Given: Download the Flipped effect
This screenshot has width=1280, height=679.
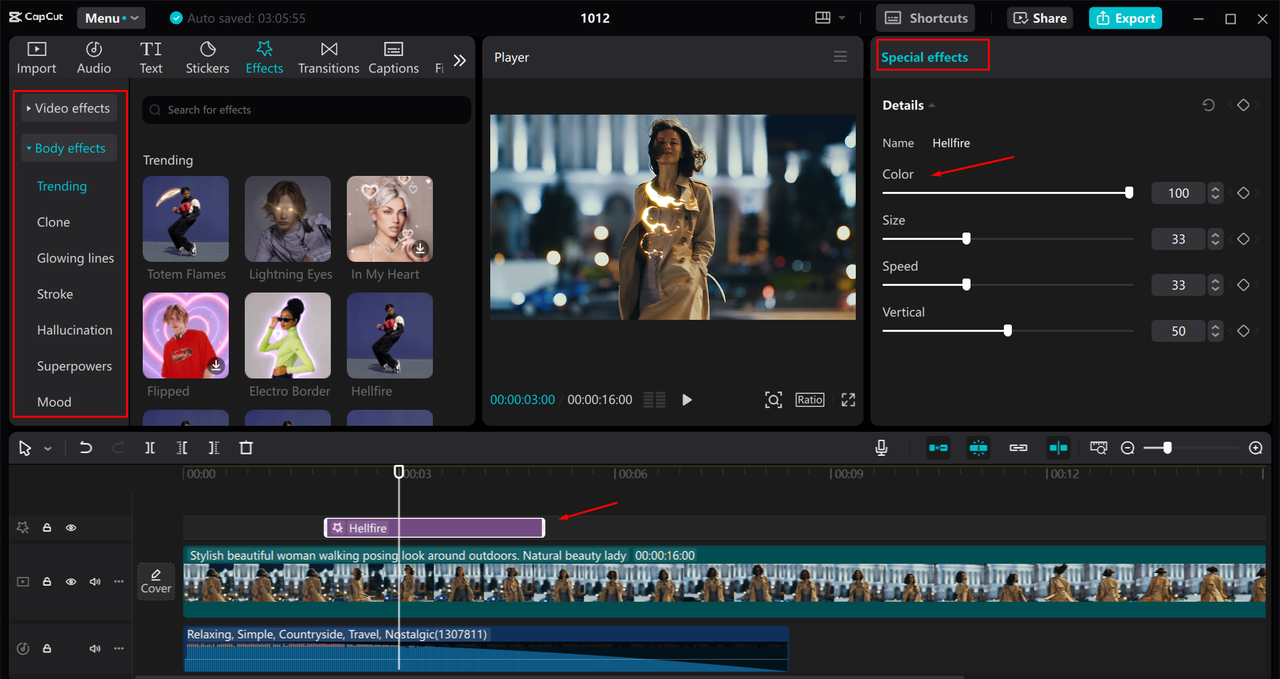Looking at the screenshot, I should coord(216,365).
